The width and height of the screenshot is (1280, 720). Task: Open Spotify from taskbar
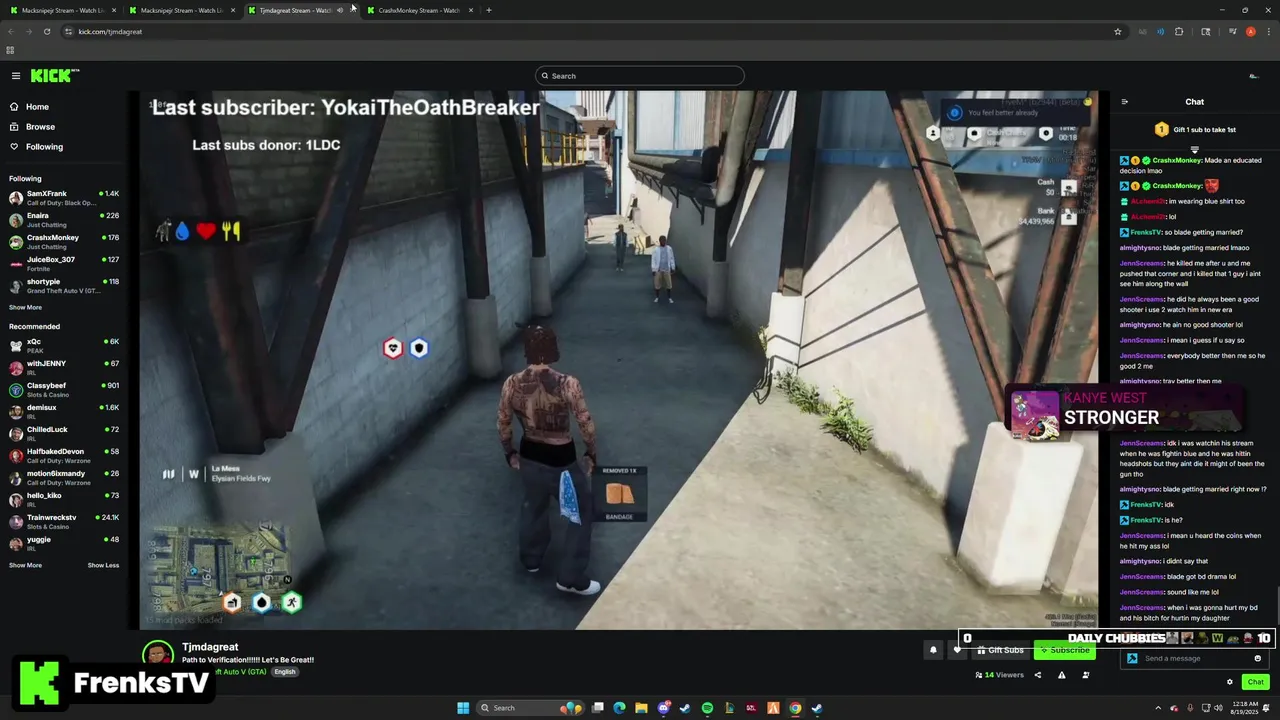coord(707,708)
